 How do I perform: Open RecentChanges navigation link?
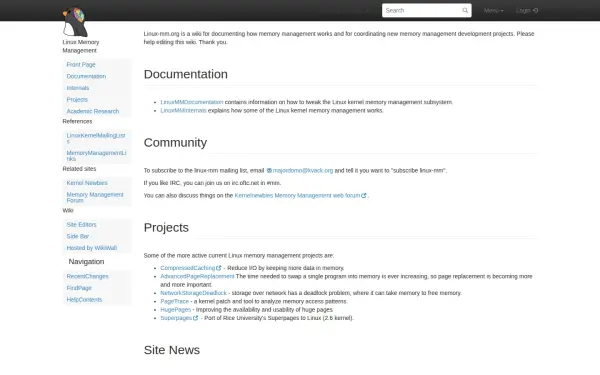[87, 276]
